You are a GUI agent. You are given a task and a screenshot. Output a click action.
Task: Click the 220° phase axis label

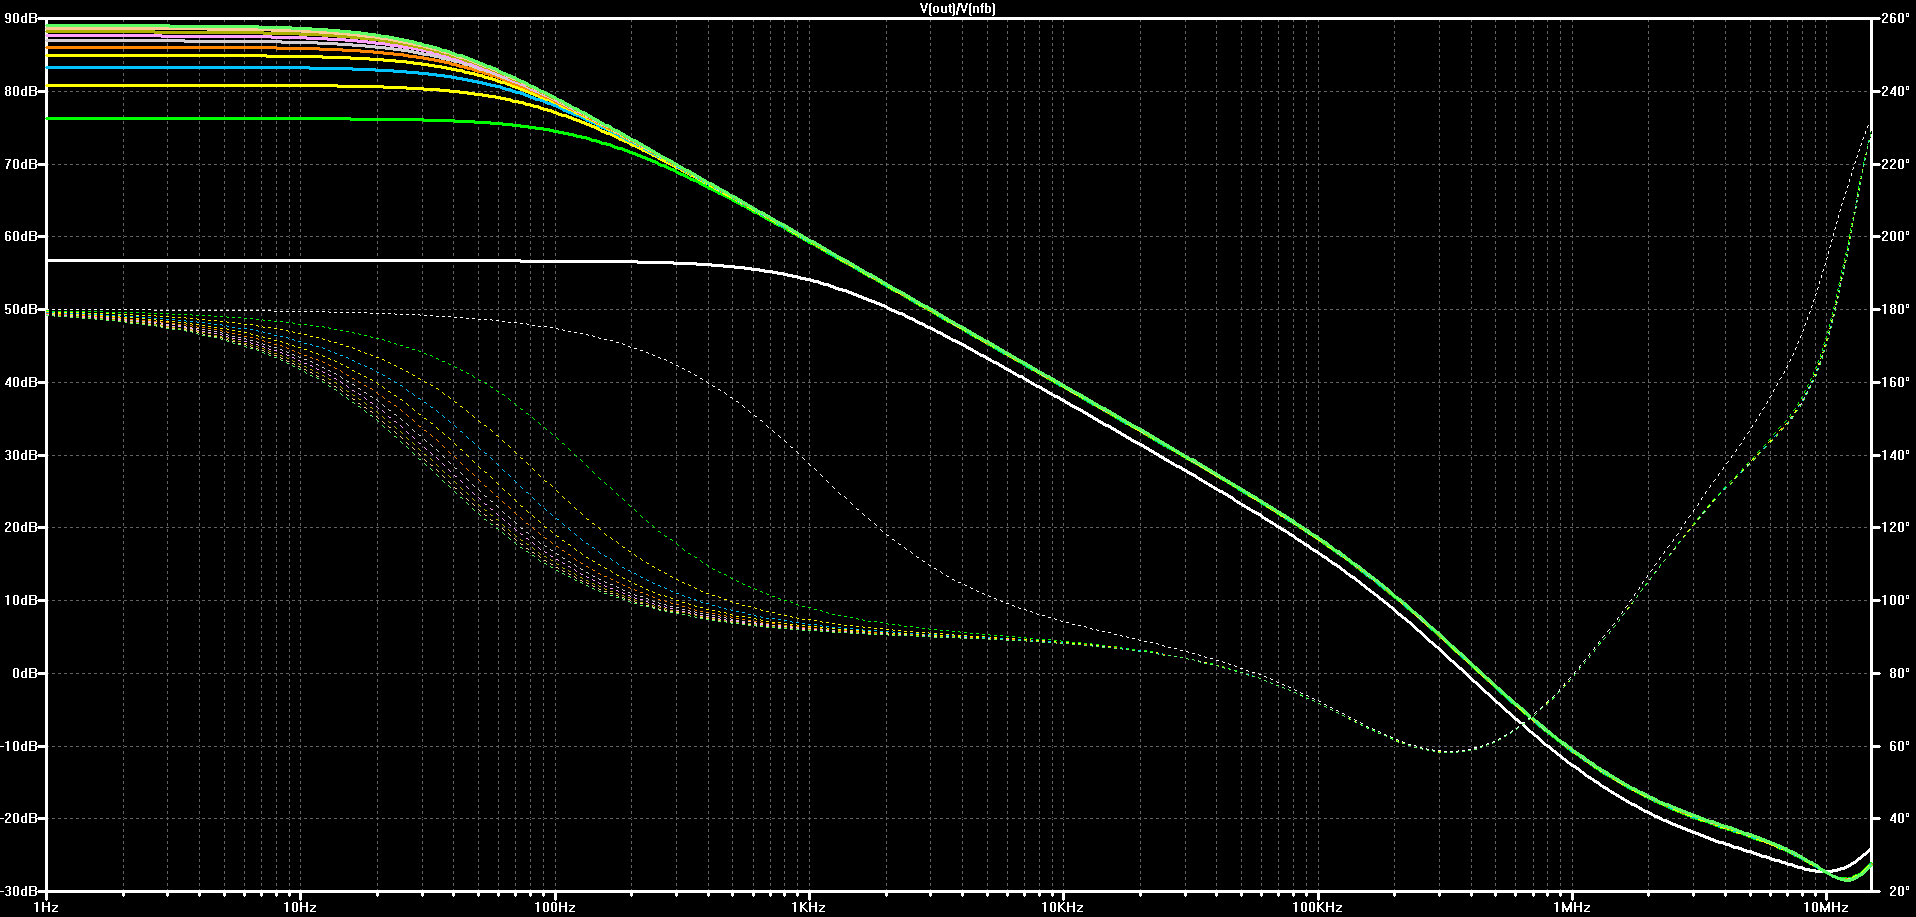[x=1894, y=164]
